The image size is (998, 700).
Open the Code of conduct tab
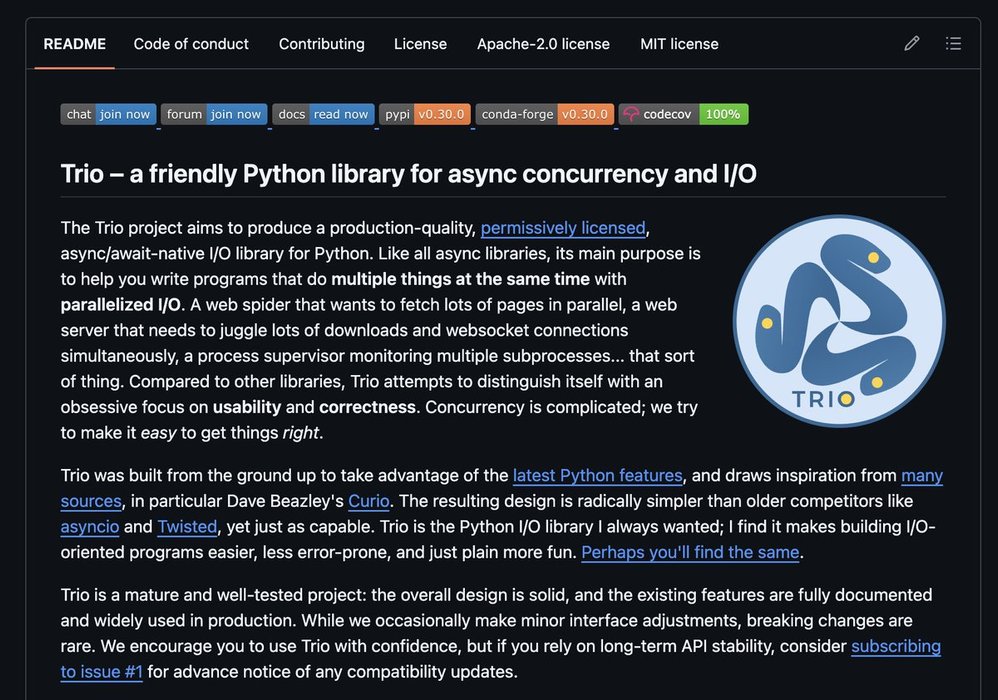point(191,44)
